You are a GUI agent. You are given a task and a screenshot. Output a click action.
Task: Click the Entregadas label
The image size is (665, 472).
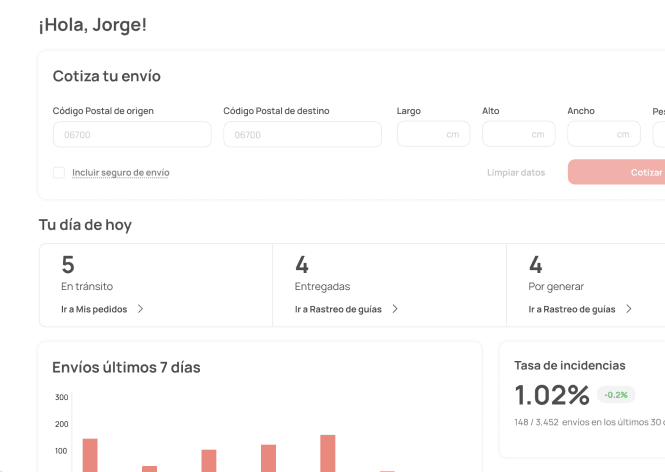coord(322,287)
